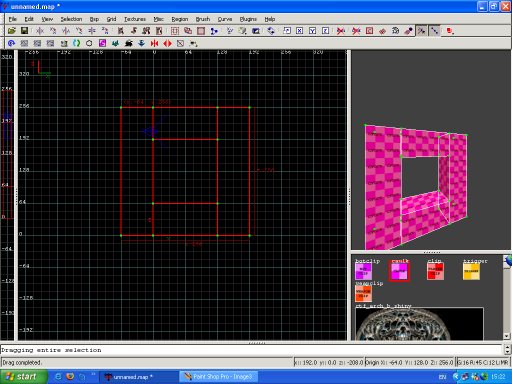Toggle Don't Select Curved Brushes icon

coord(341,31)
